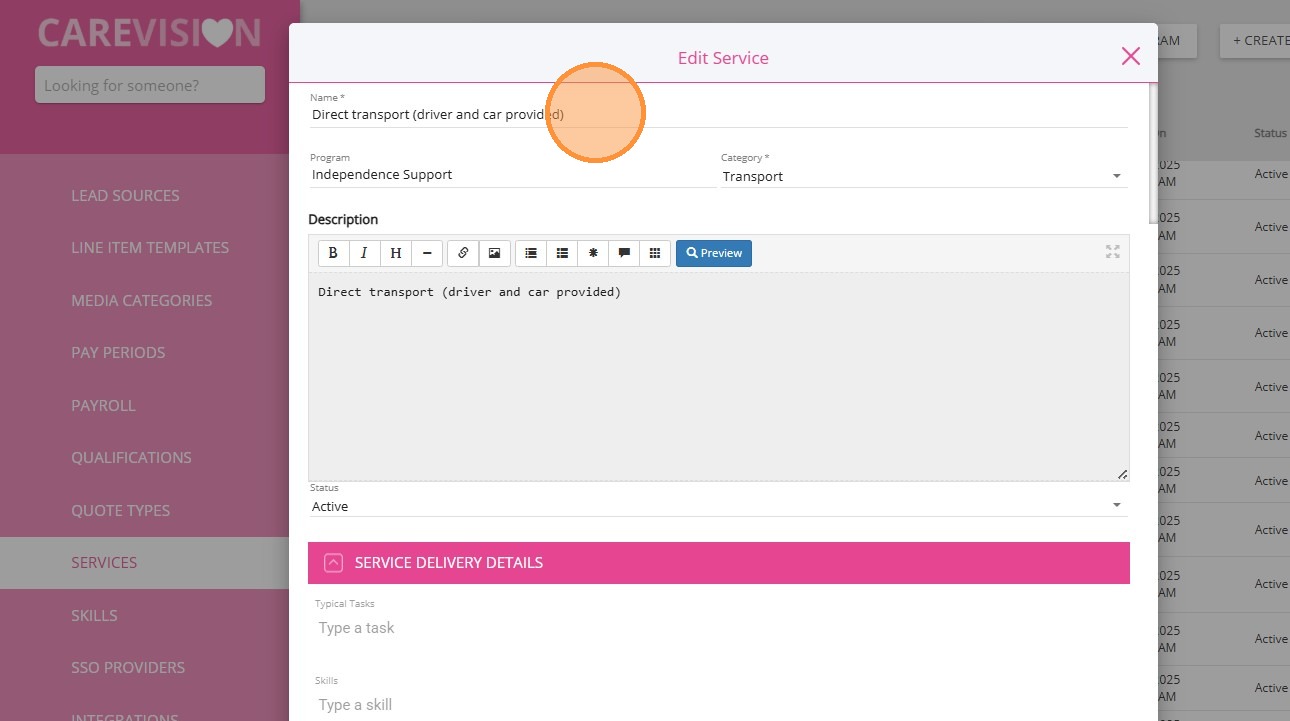Screen dimensions: 1290x721
Task: Click the Typical Tasks input field
Action: [x=718, y=628]
